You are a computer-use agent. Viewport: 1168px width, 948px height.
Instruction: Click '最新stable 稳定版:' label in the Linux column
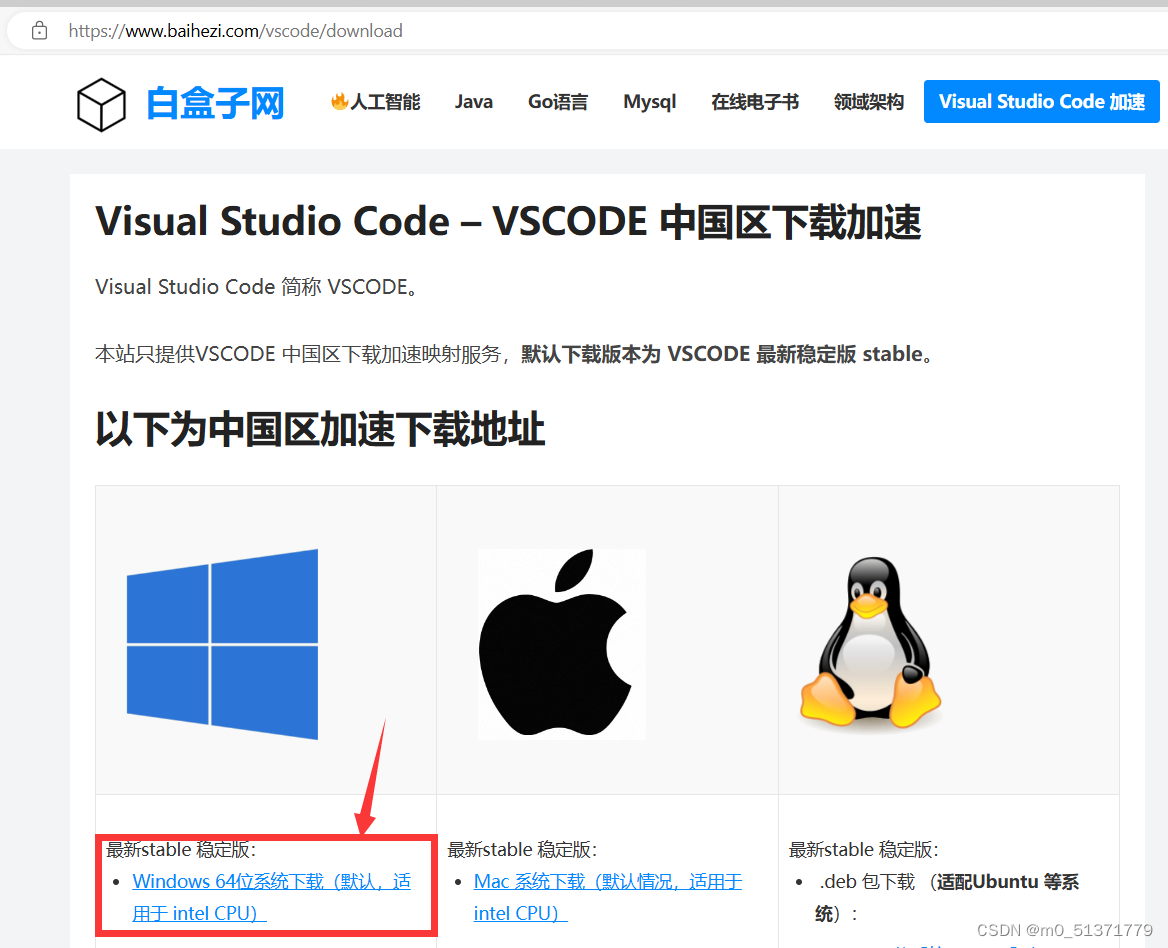(863, 850)
